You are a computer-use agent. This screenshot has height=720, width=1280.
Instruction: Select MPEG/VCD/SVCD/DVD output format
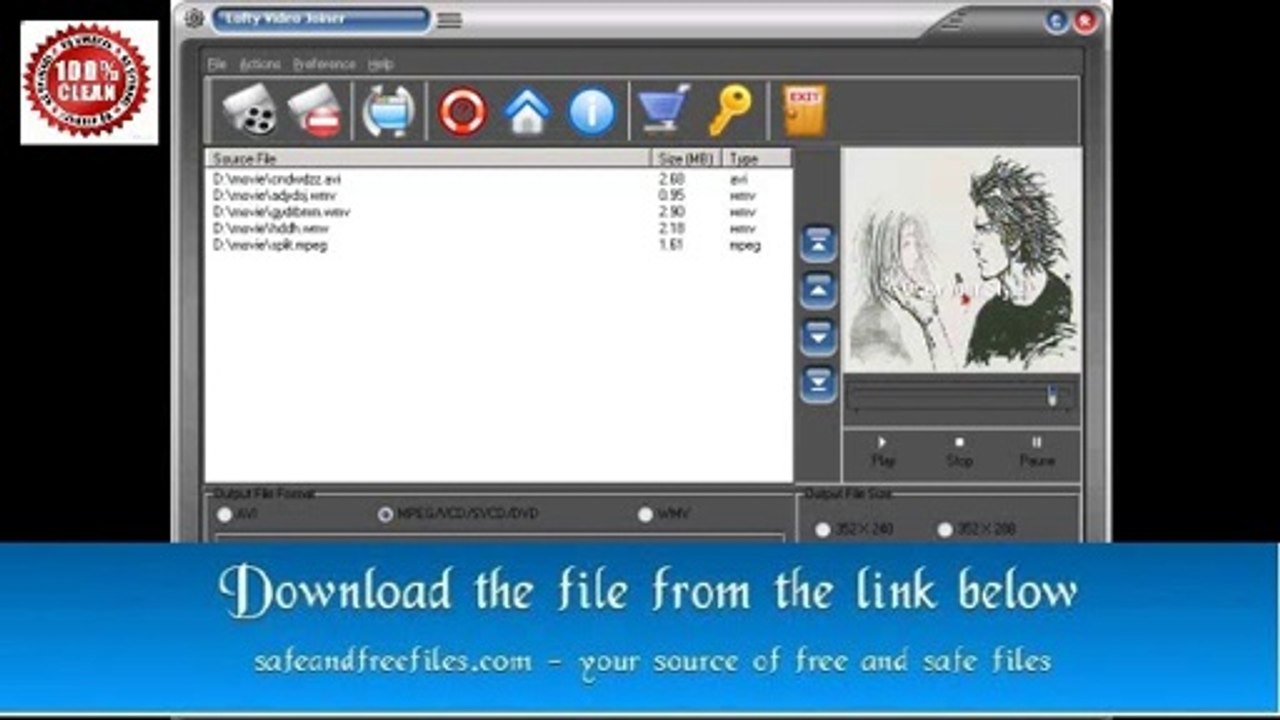tap(385, 514)
